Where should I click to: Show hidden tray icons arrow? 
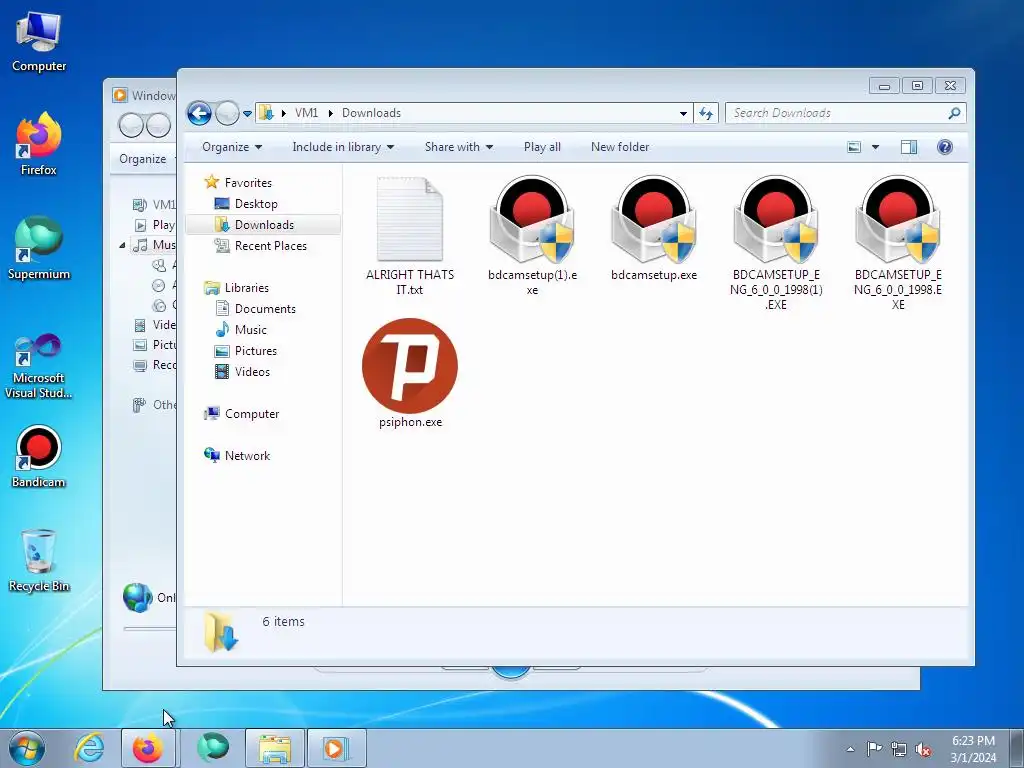850,749
